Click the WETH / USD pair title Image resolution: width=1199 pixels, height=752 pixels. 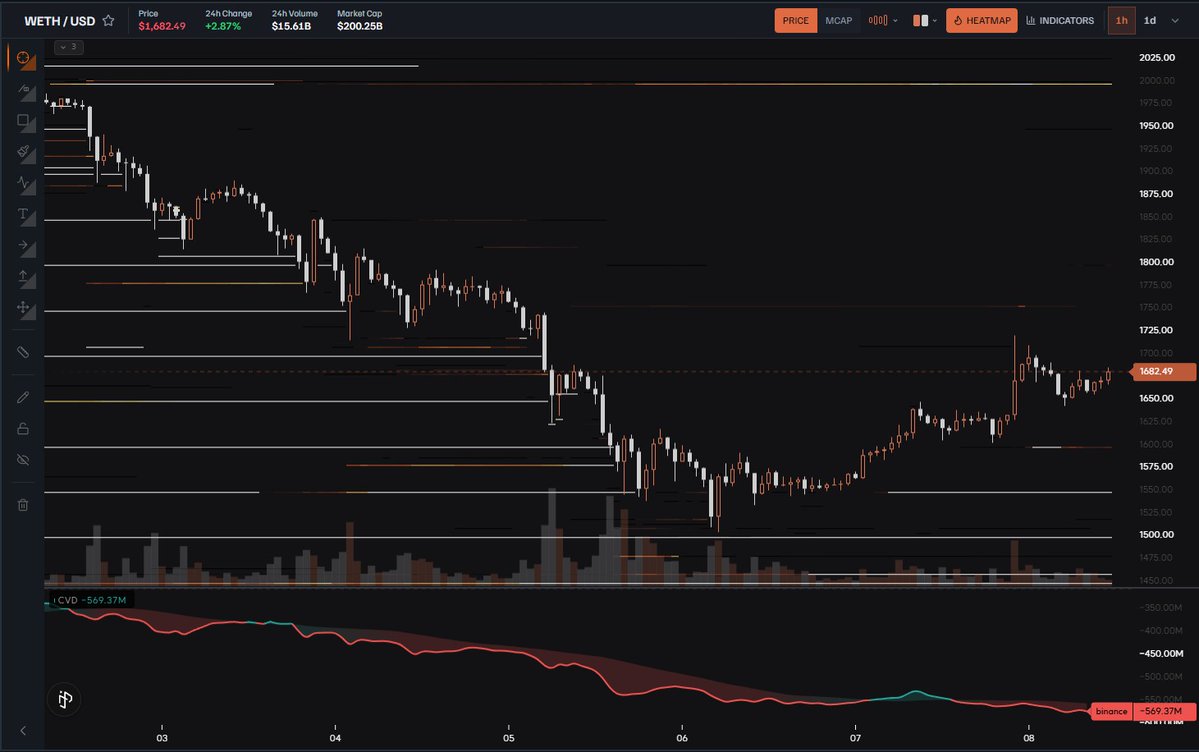pos(60,21)
